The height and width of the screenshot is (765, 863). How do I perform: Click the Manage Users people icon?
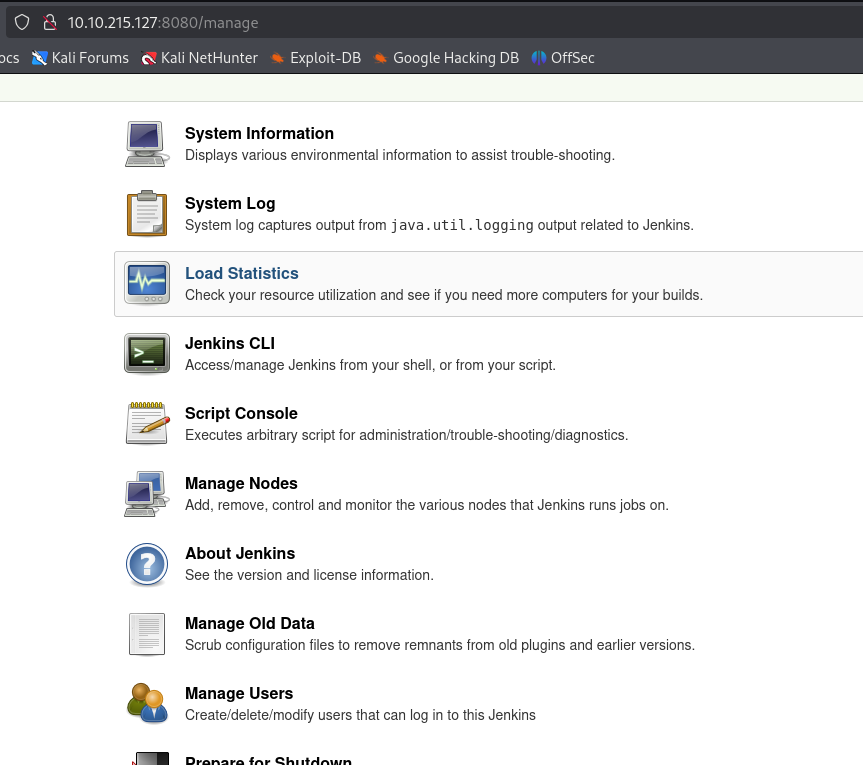click(x=147, y=703)
